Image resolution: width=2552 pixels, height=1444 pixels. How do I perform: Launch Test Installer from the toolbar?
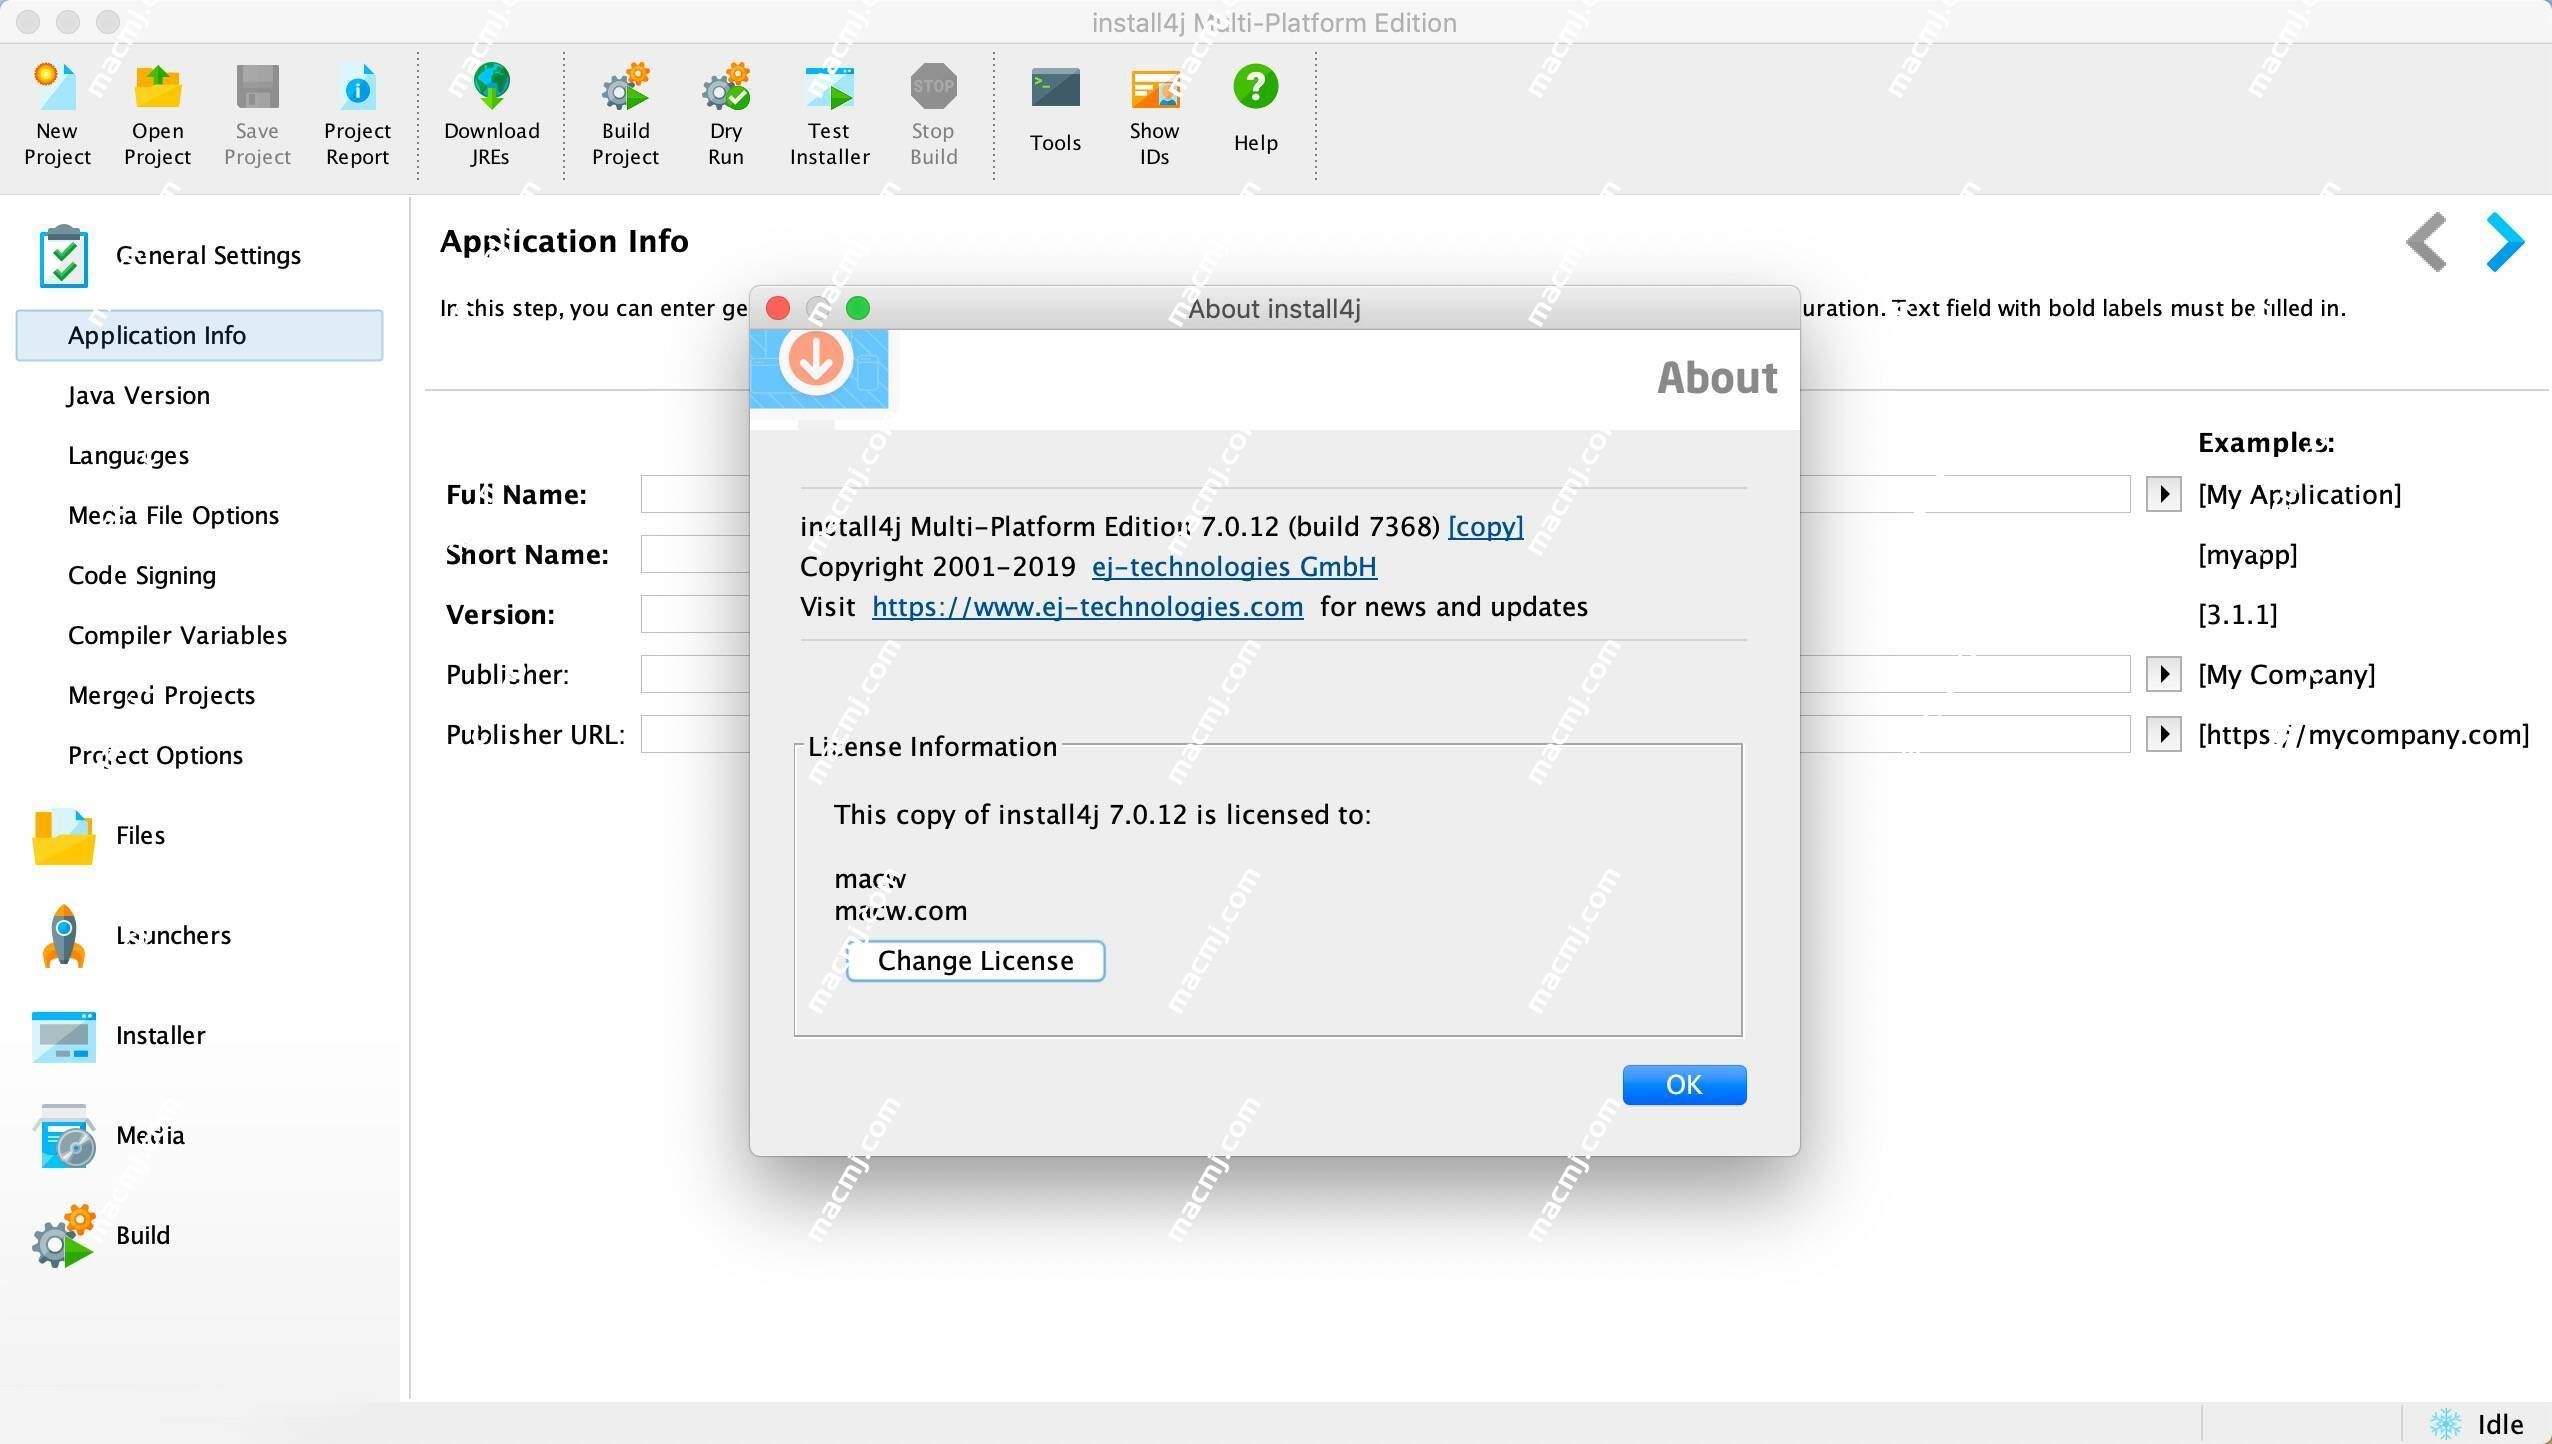[x=829, y=87]
